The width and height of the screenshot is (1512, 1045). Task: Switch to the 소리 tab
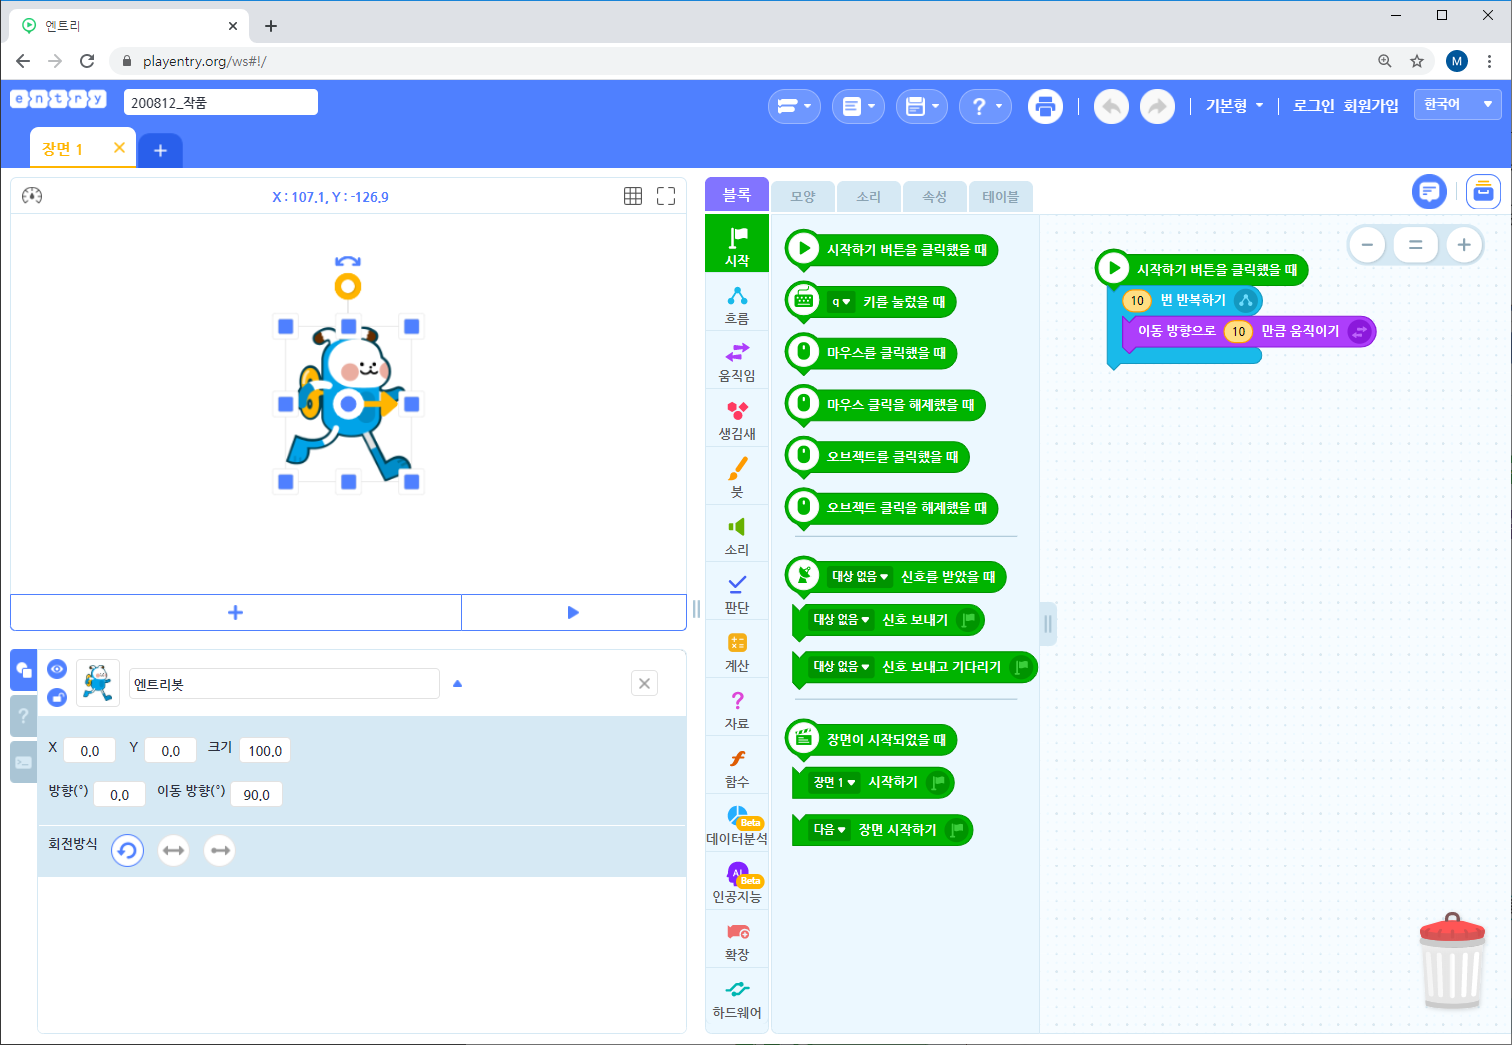(x=869, y=197)
